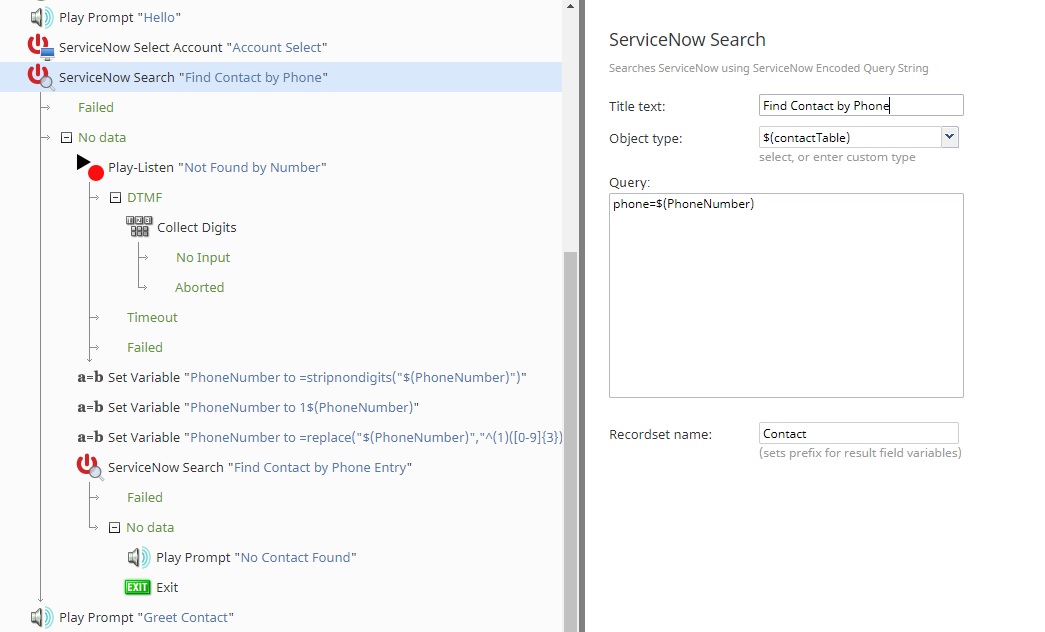Click the scrollbar up arrow of the tree
The height and width of the screenshot is (632, 1045).
tap(570, 6)
